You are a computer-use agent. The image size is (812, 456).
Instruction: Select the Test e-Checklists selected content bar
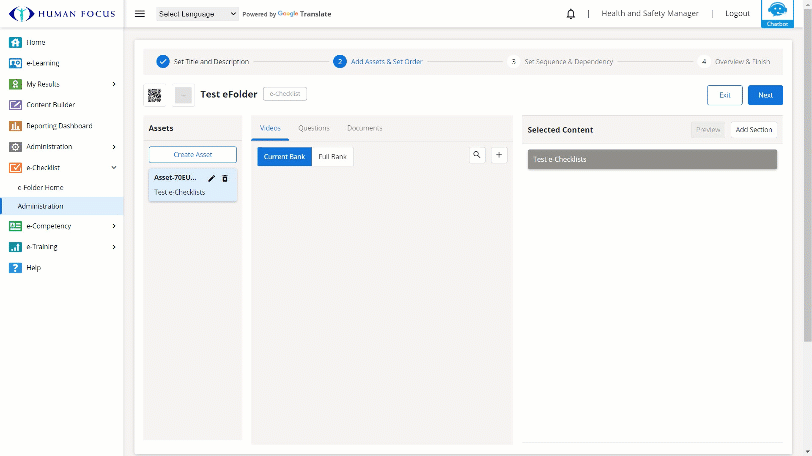[x=652, y=159]
